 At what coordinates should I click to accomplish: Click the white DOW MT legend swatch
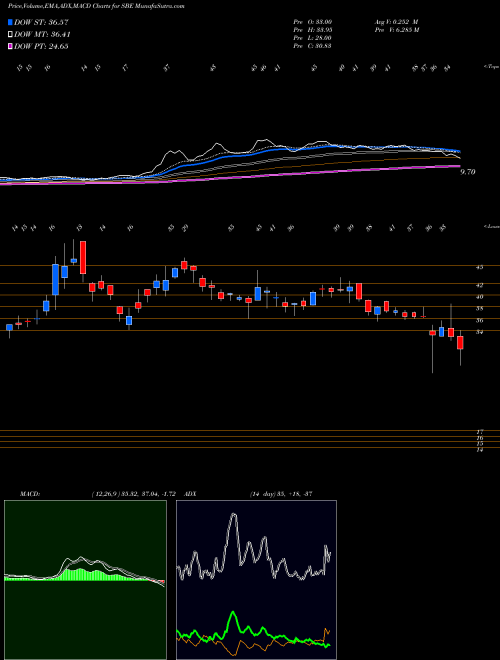coord(10,35)
